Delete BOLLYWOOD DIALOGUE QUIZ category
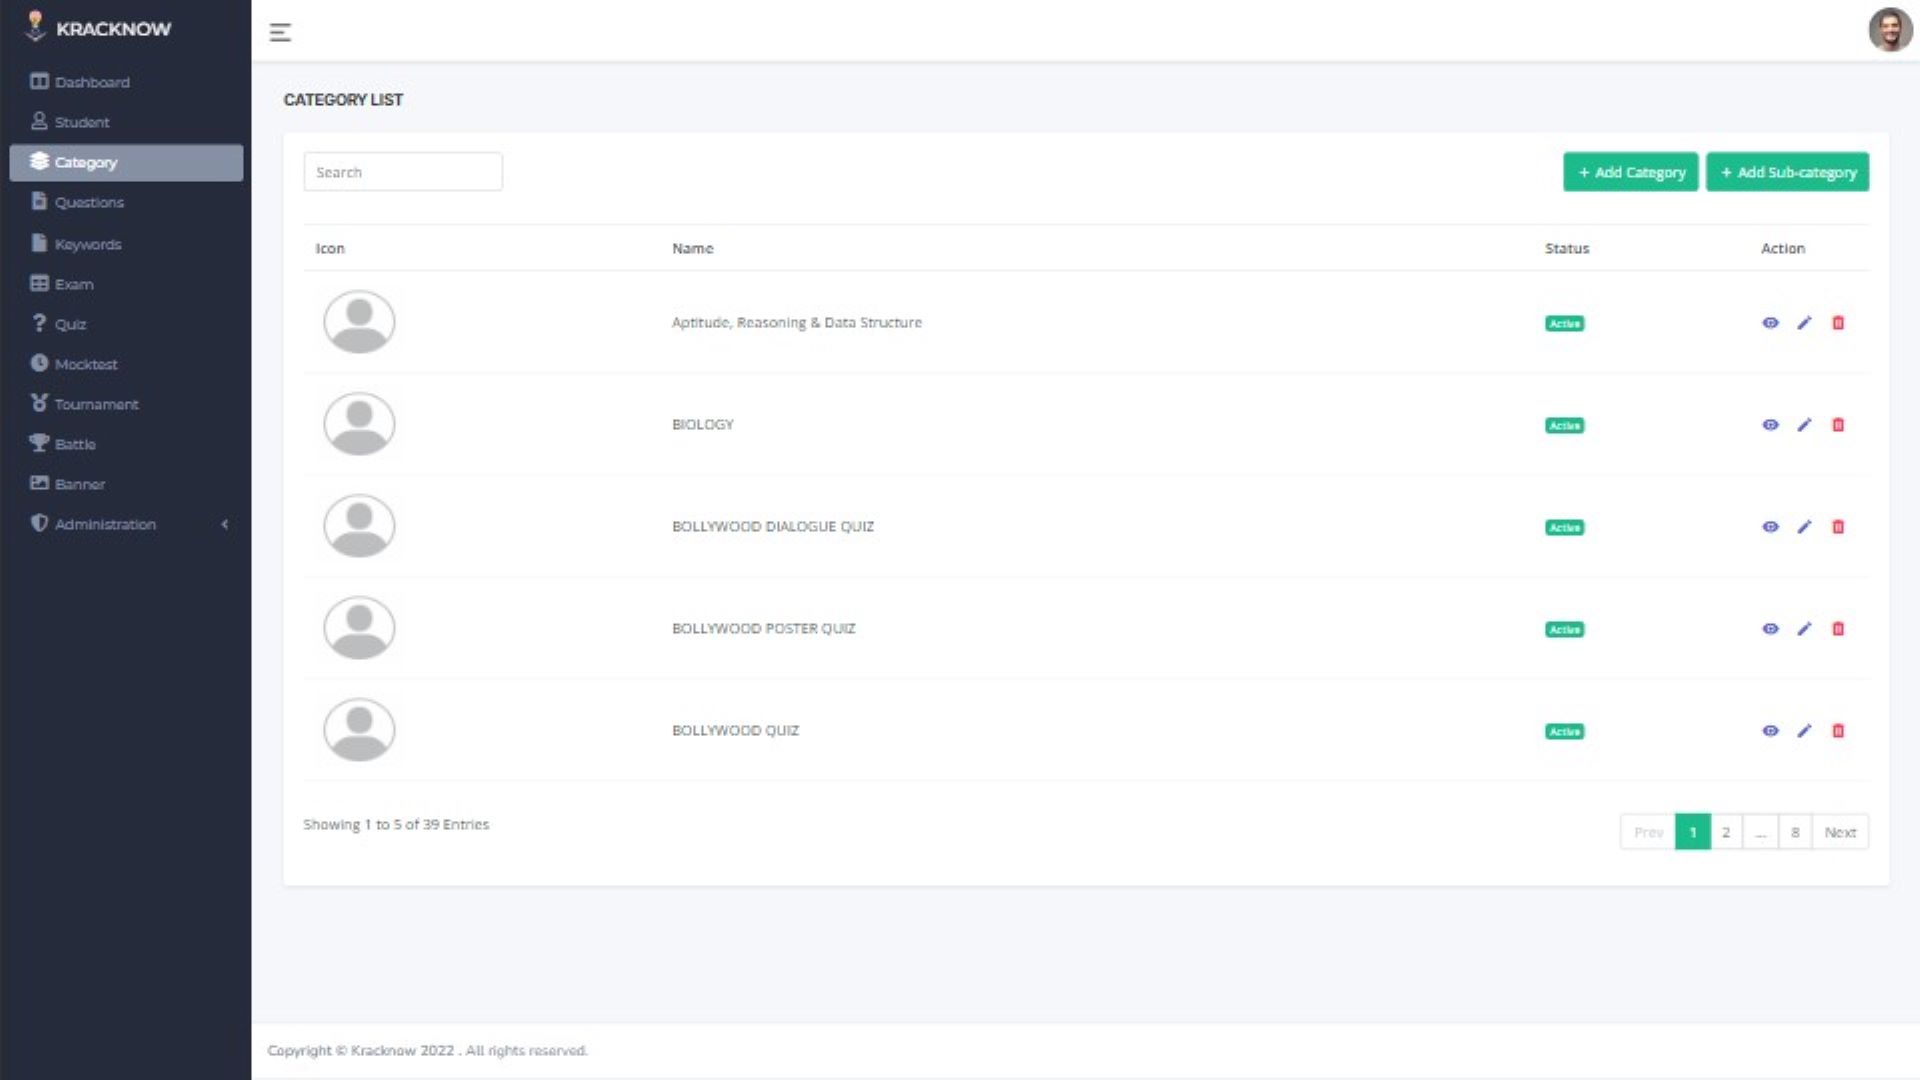This screenshot has width=1920, height=1080. click(x=1838, y=527)
